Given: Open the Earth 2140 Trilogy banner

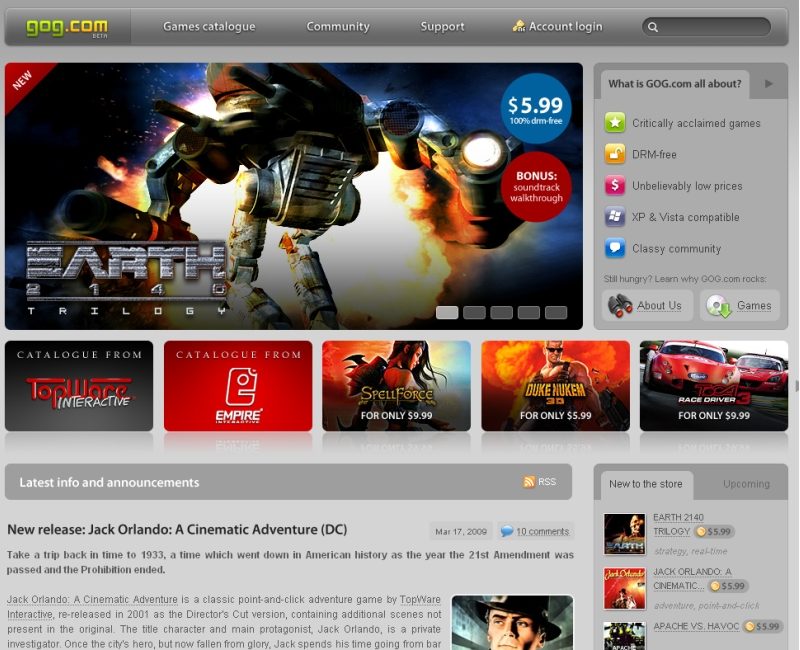Looking at the screenshot, I should 294,196.
